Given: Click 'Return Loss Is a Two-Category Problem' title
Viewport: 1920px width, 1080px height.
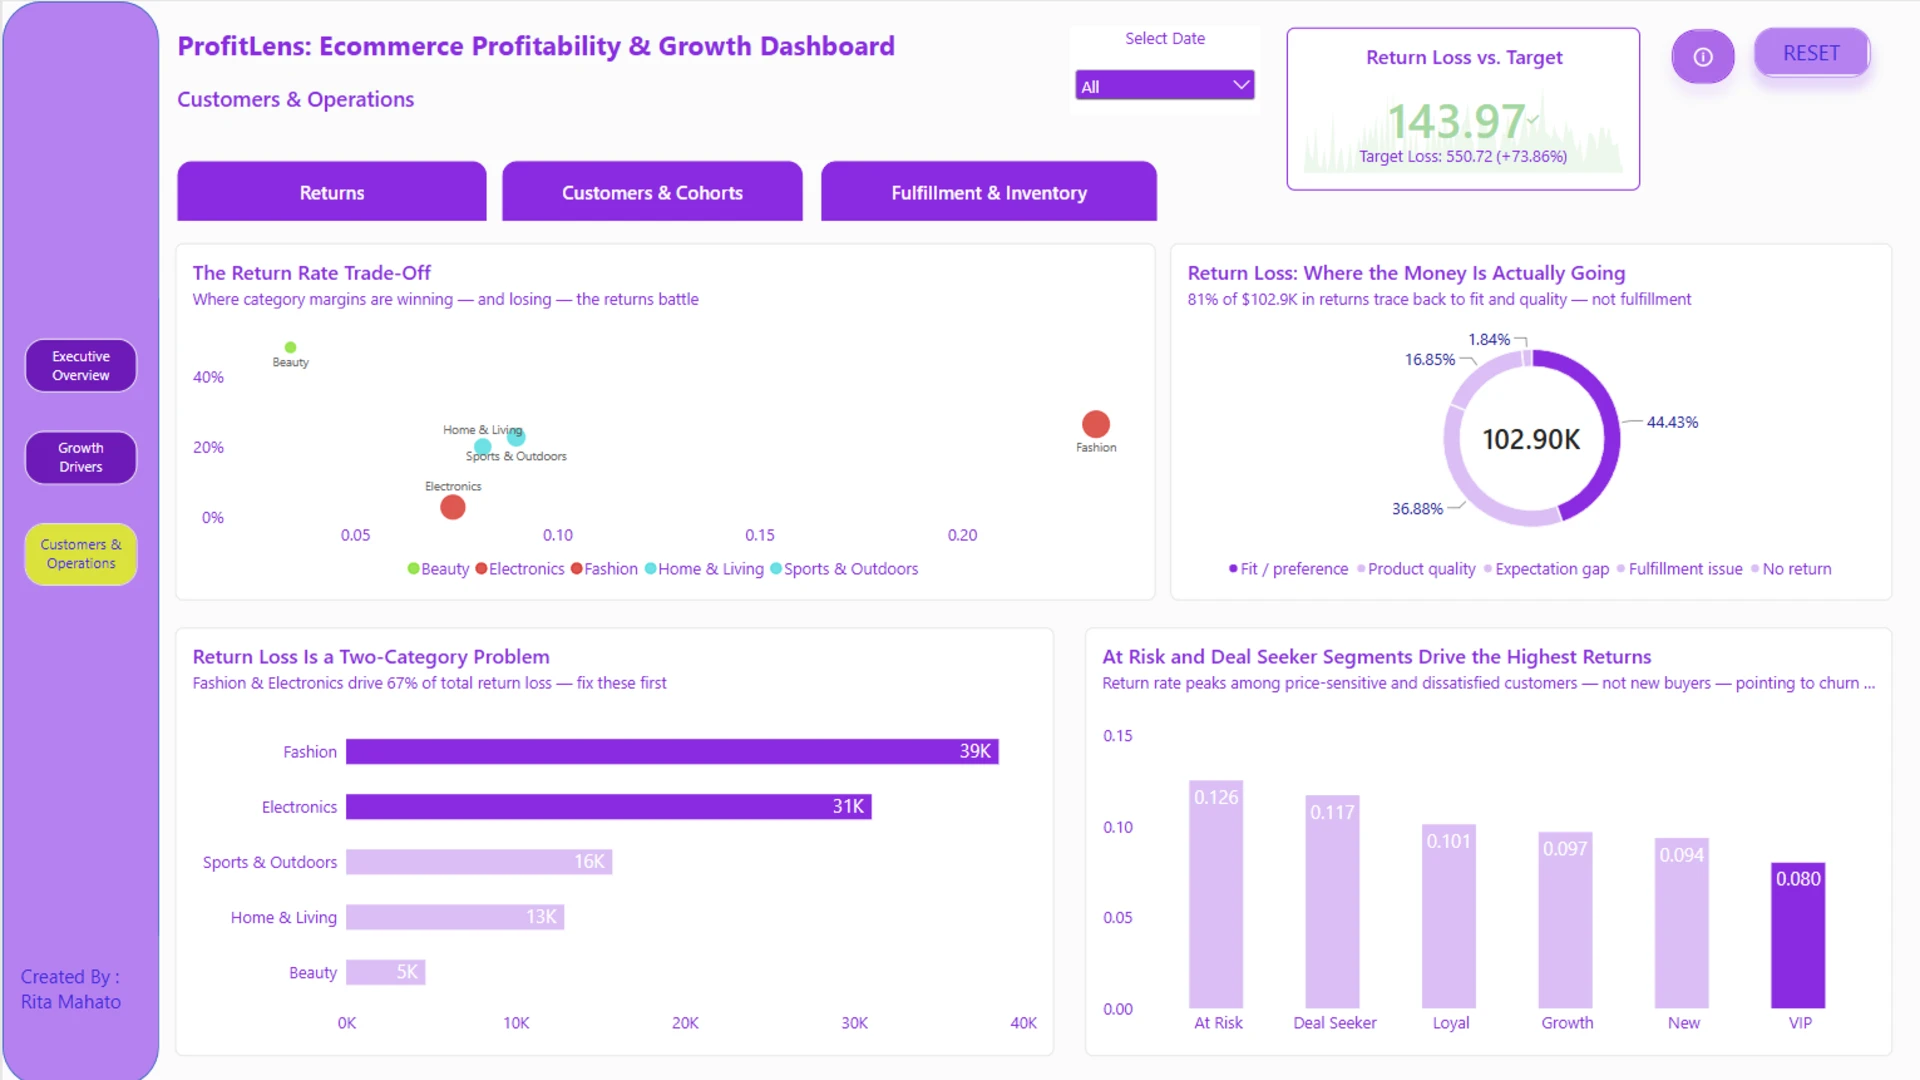Looking at the screenshot, I should [x=371, y=657].
